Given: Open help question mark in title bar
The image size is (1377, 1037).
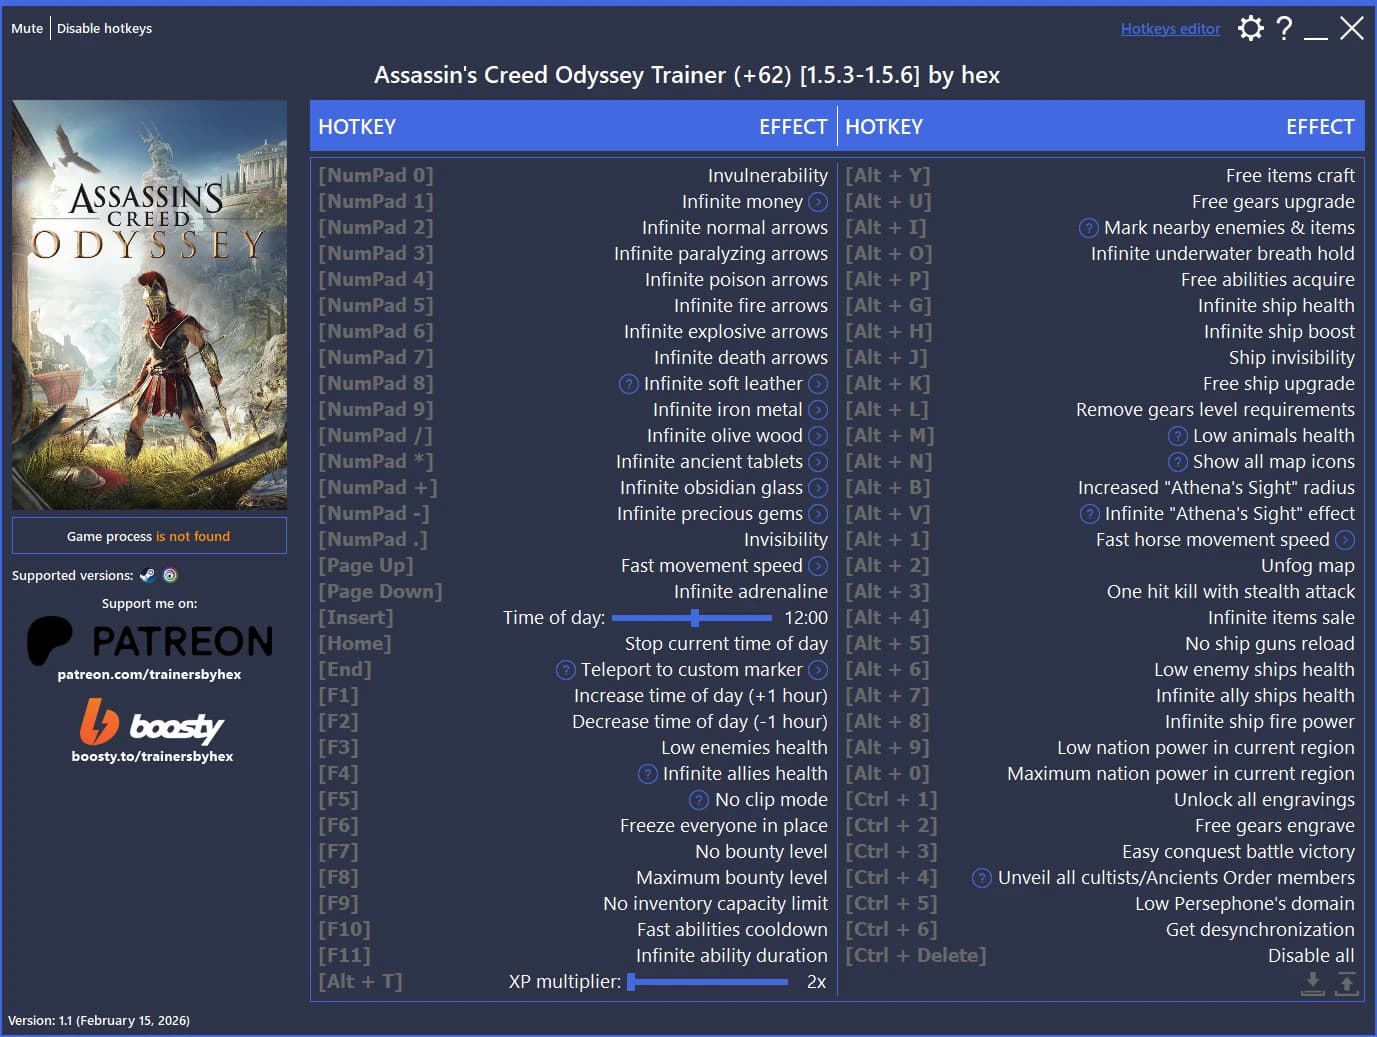Looking at the screenshot, I should click(1284, 28).
